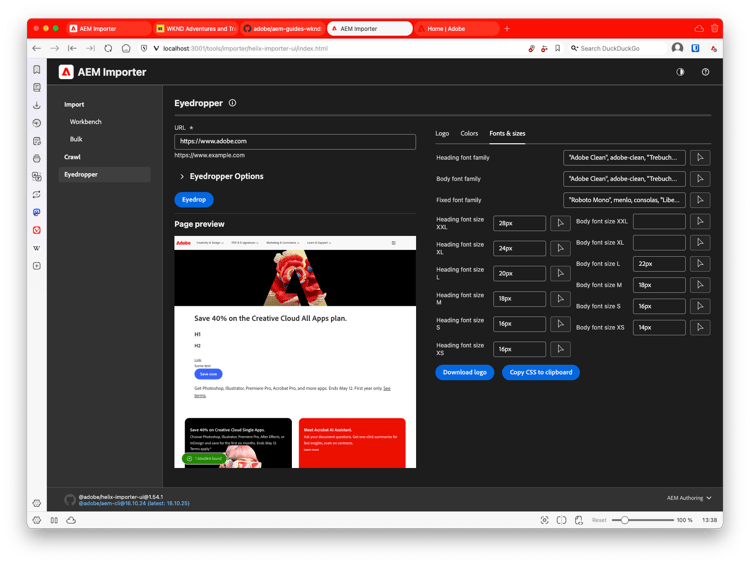
Task: Switch to Home | Adobe browser tab
Action: pyautogui.click(x=456, y=29)
